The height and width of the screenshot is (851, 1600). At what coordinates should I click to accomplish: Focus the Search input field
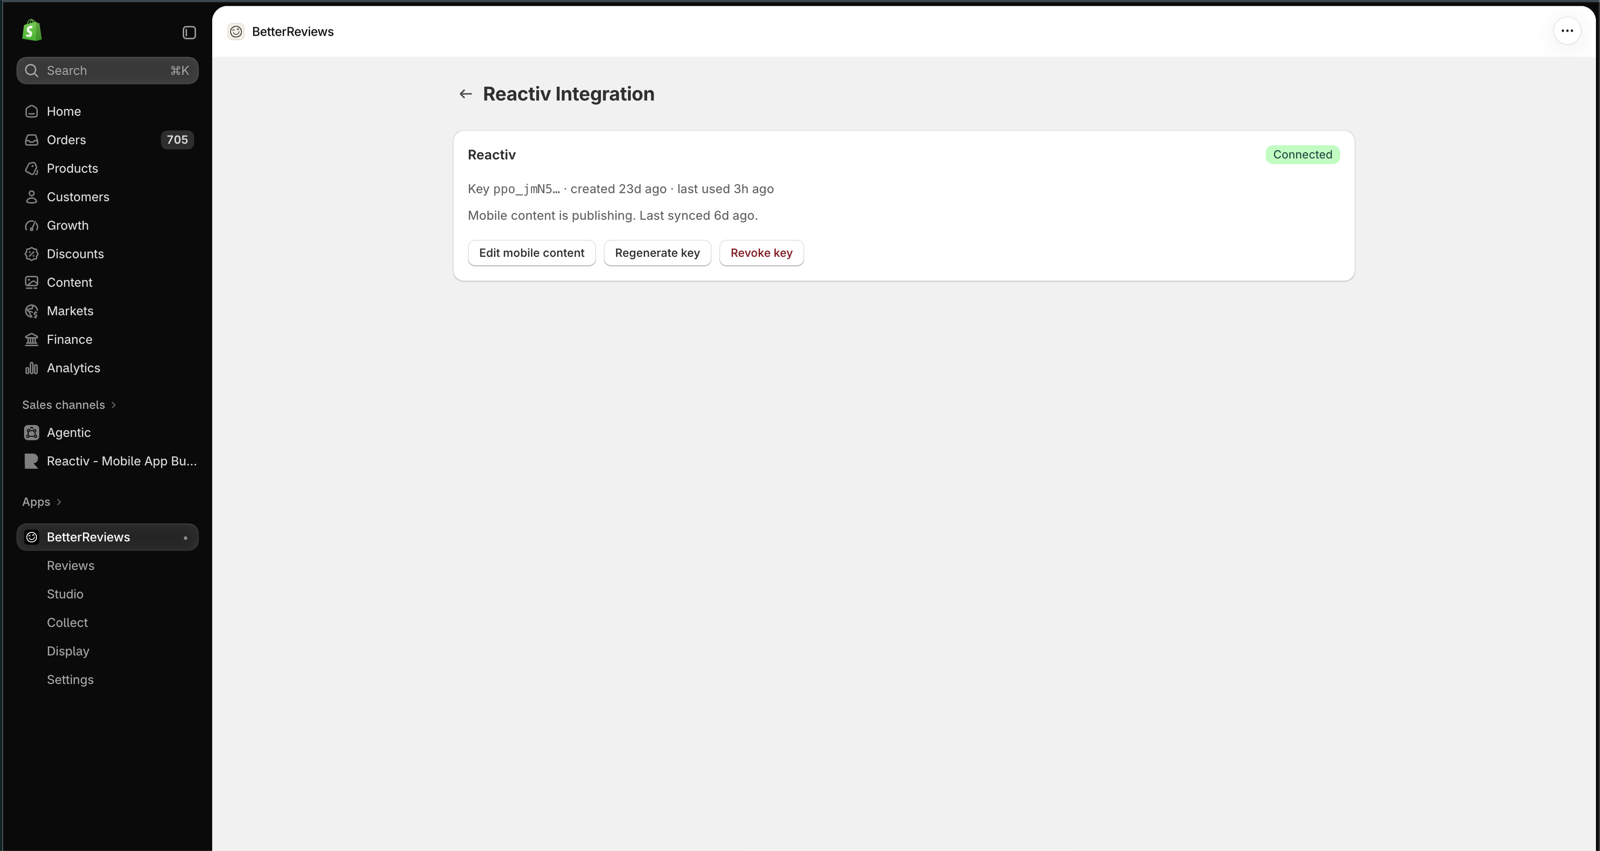(107, 71)
